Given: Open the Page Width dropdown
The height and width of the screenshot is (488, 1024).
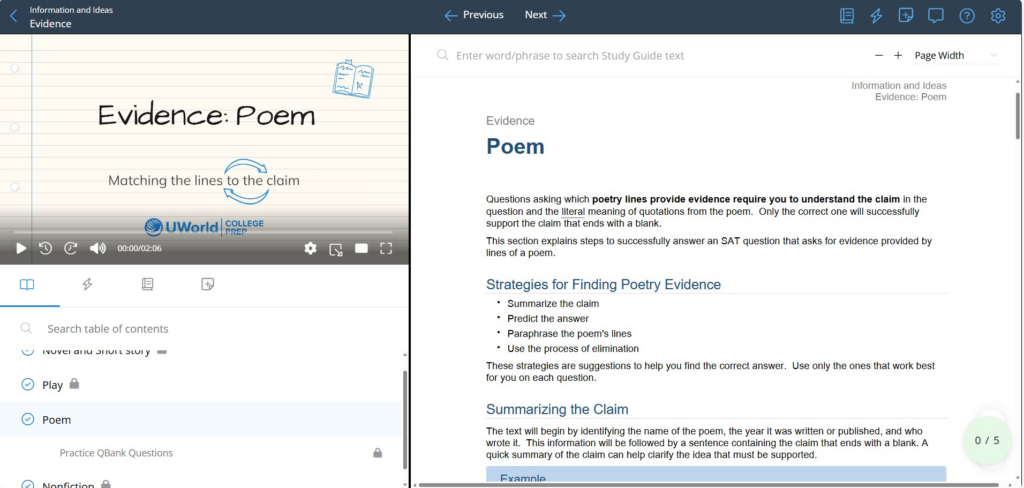Looking at the screenshot, I should click(x=956, y=56).
